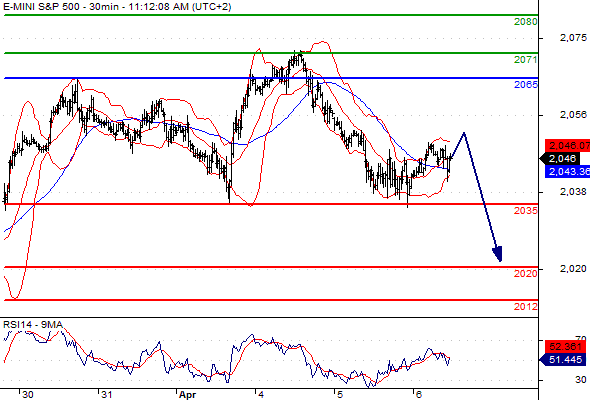Select the red 2012 support level label
This screenshot has width=590, height=400.
[526, 307]
